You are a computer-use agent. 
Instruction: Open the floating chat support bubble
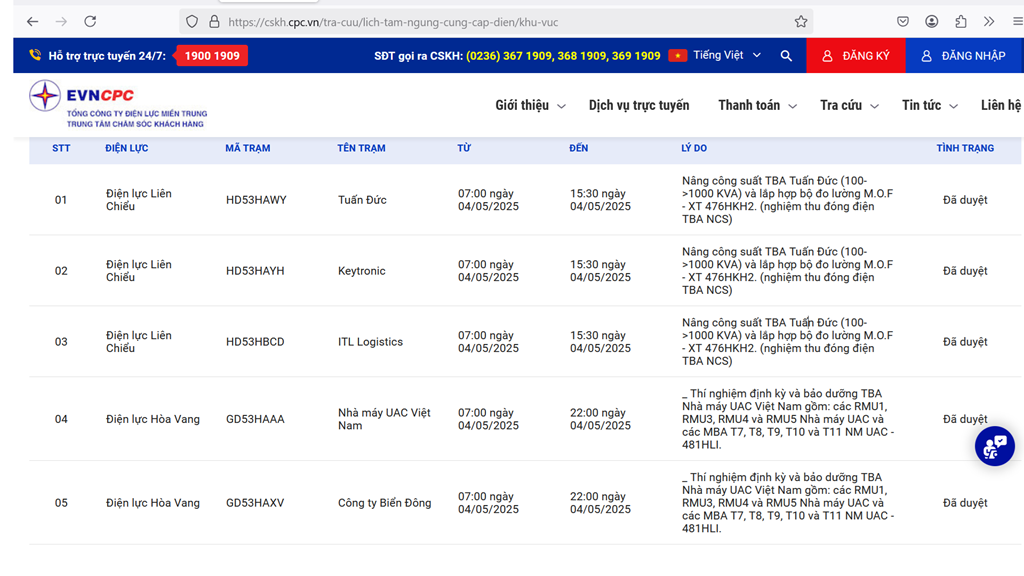point(994,447)
